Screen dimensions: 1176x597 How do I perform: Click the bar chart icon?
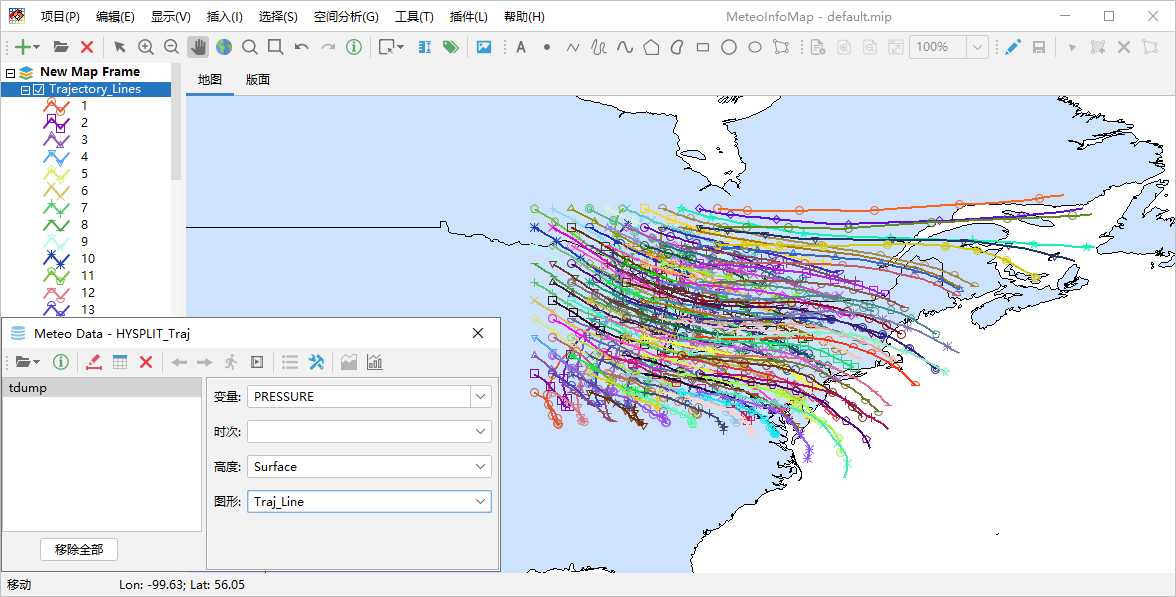click(375, 362)
